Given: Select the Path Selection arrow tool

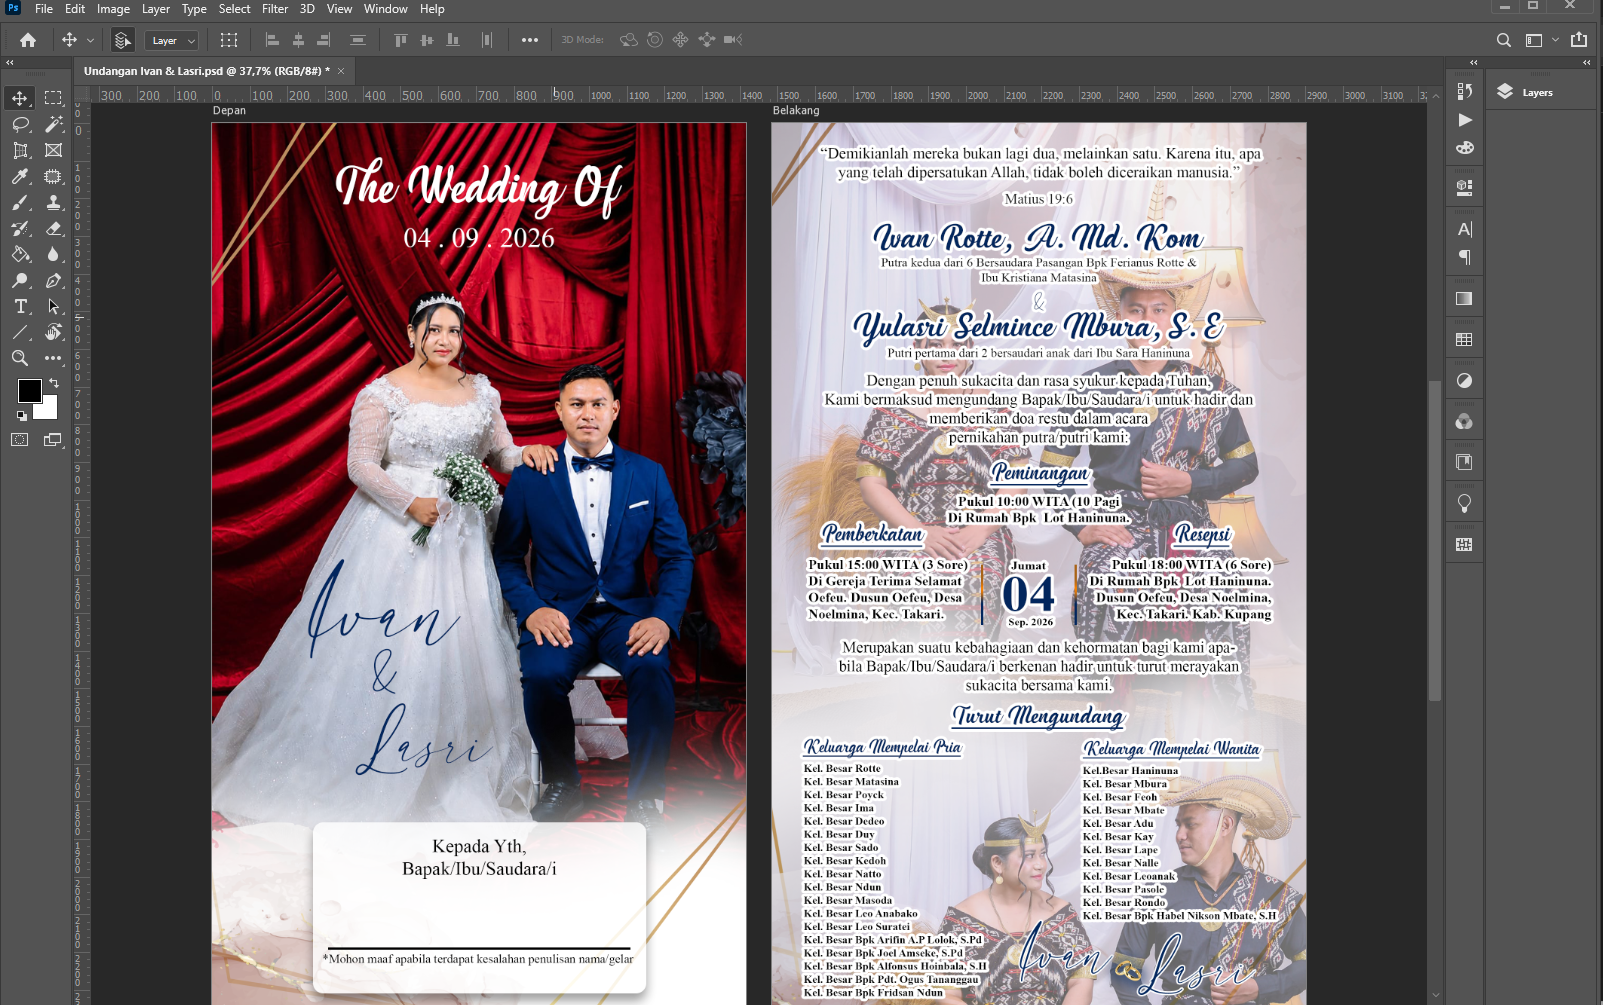Looking at the screenshot, I should (x=53, y=306).
